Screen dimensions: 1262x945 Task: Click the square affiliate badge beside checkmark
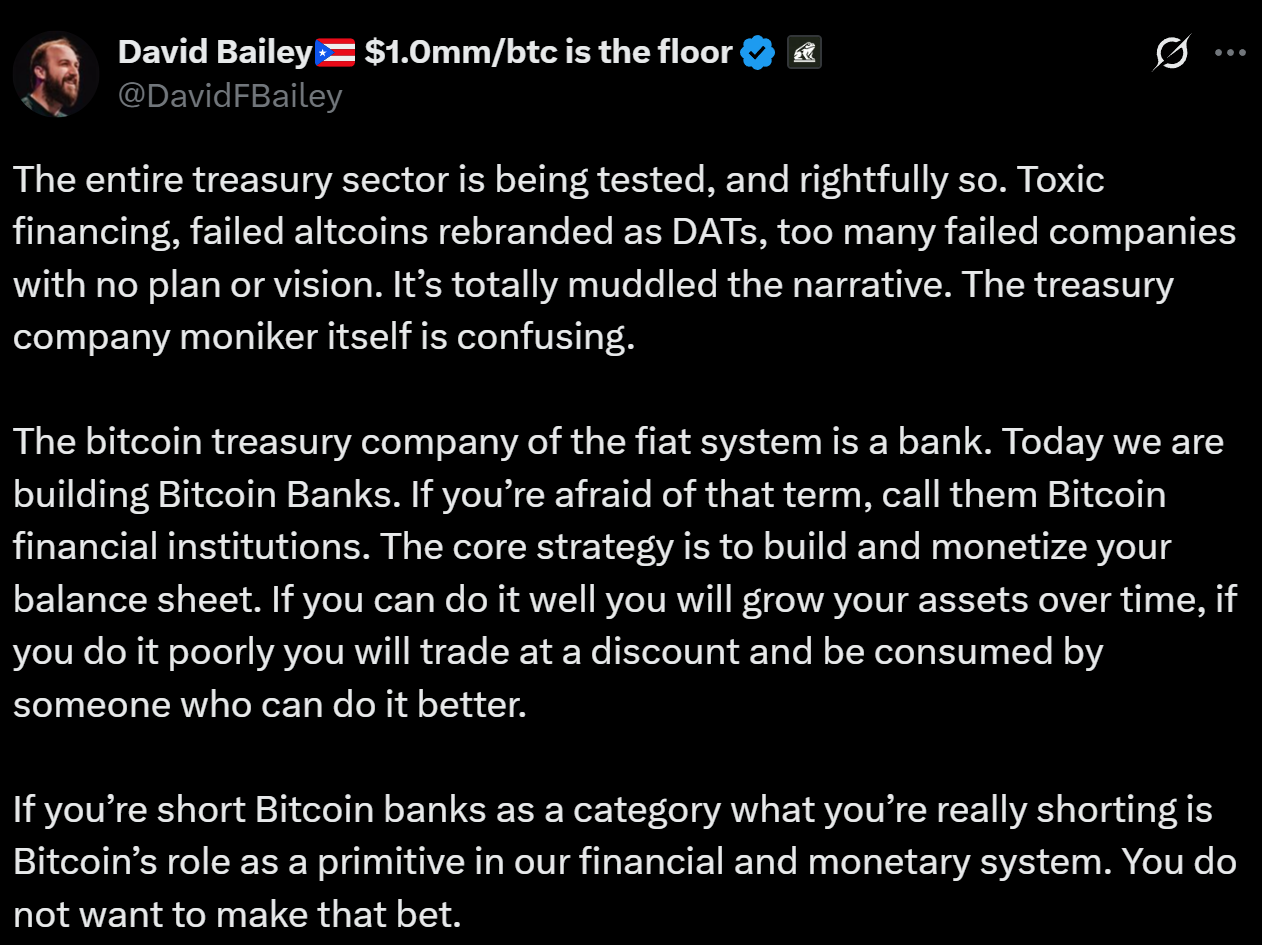point(804,53)
